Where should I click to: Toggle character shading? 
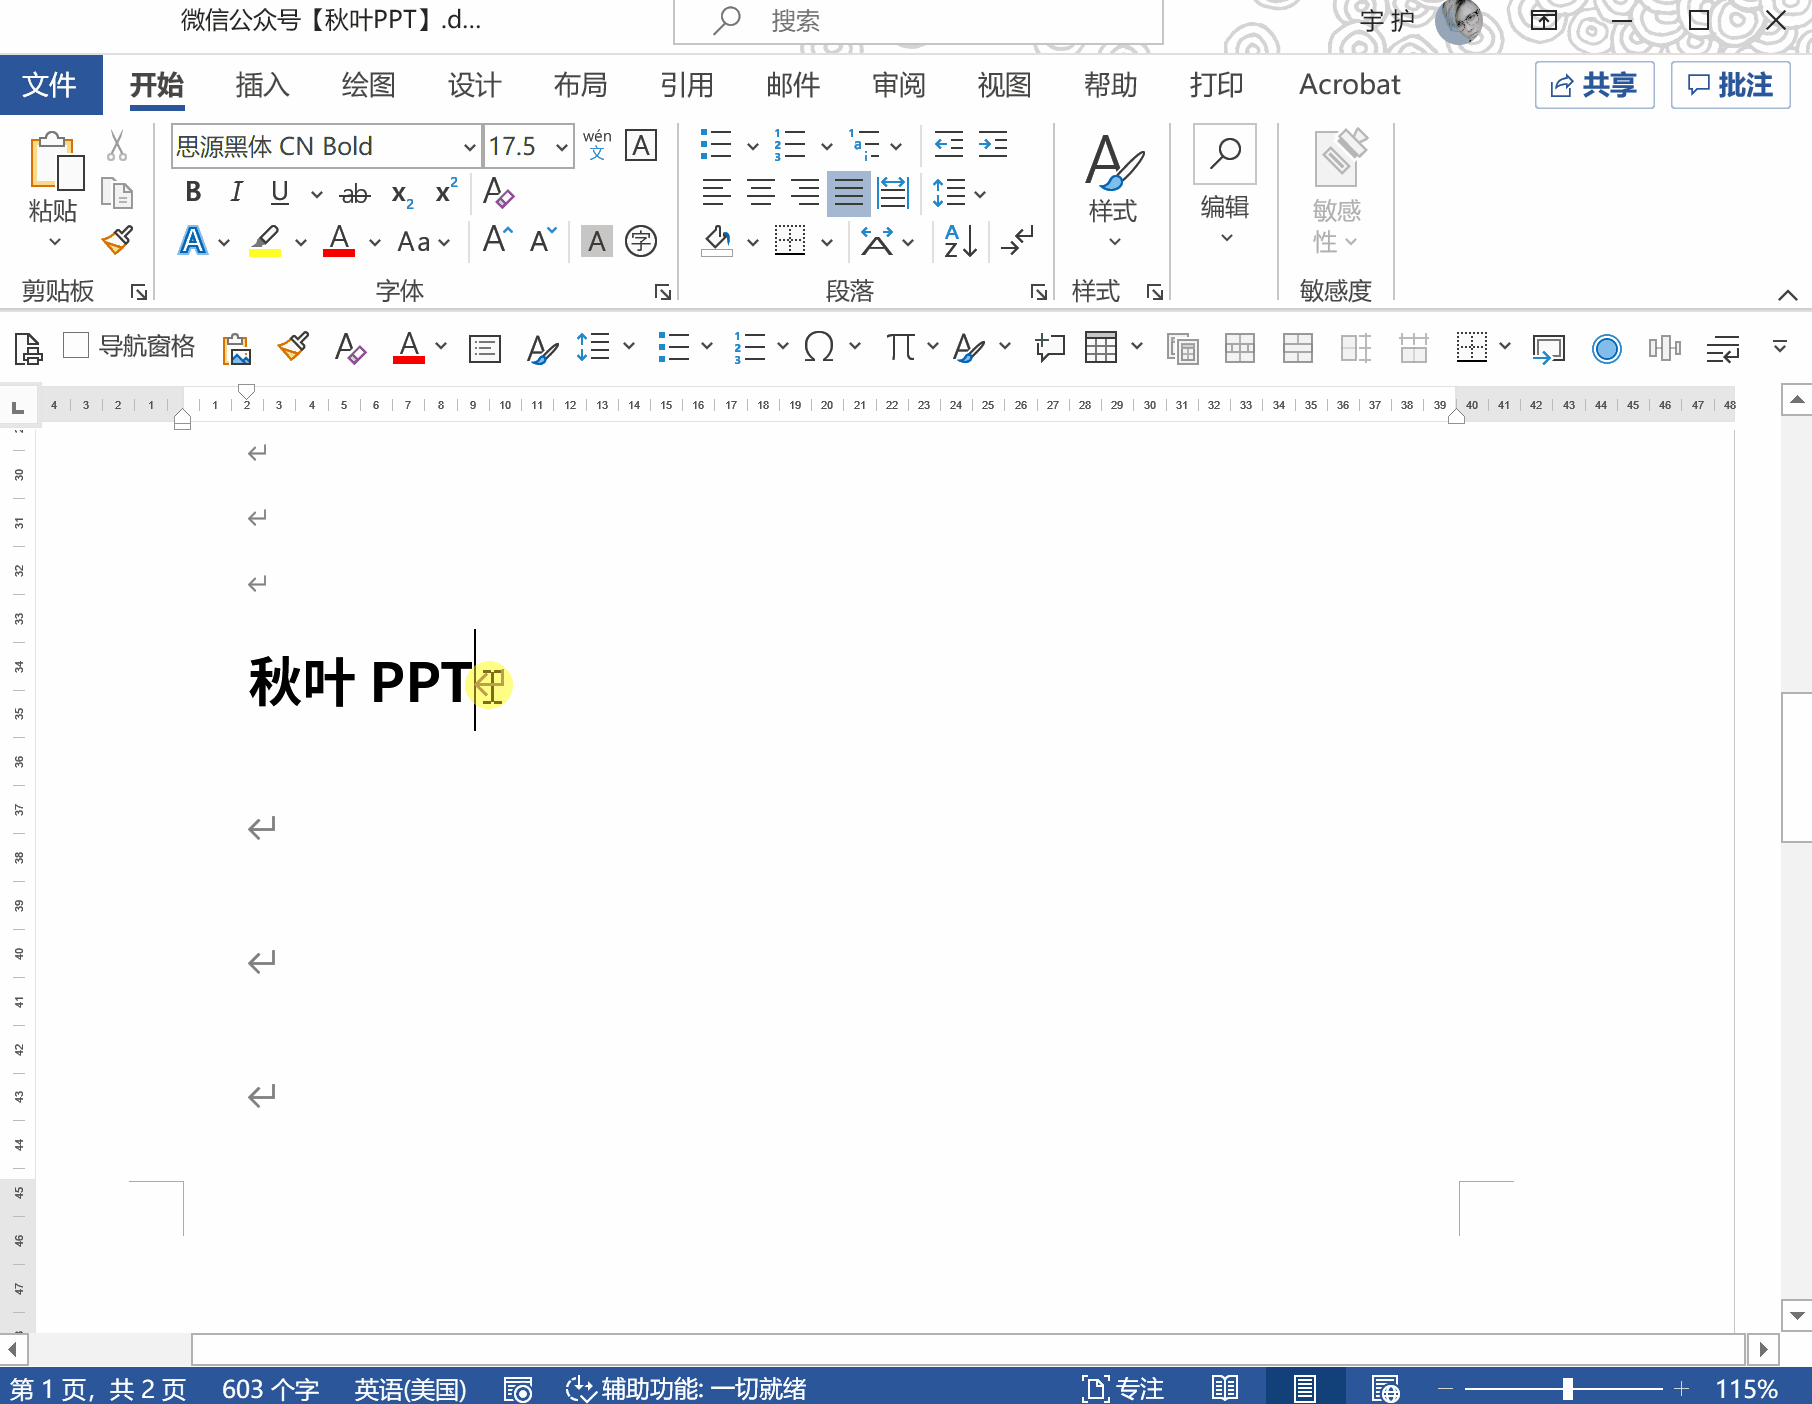coord(597,241)
